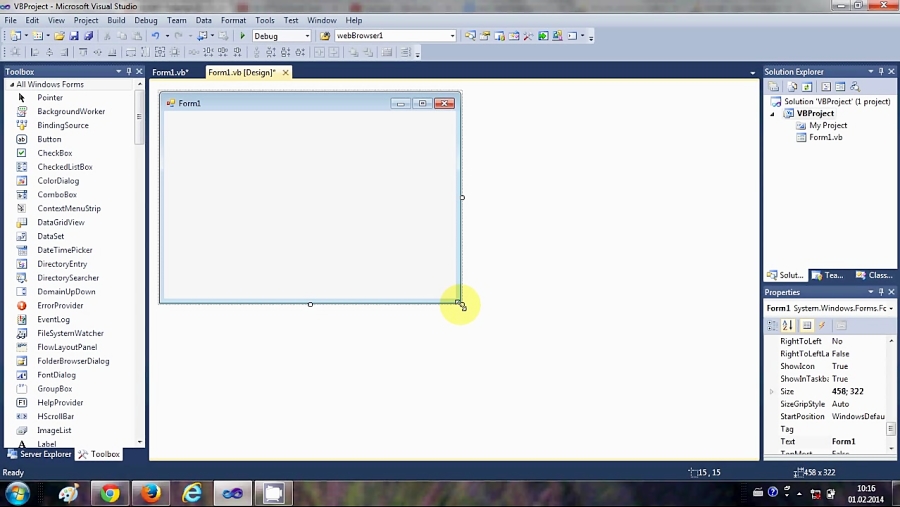The width and height of the screenshot is (900, 507).
Task: Select Form1.vb in Solution Explorer
Action: pyautogui.click(x=825, y=137)
